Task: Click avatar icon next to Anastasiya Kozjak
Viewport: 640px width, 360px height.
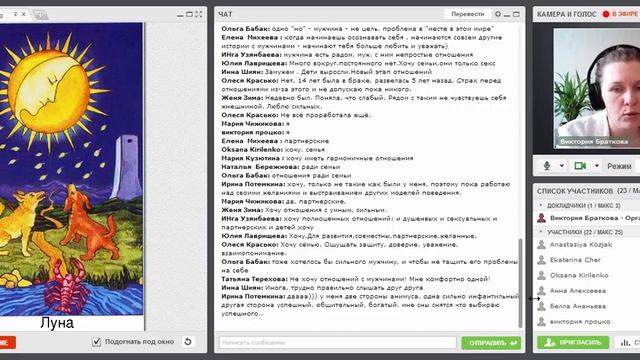Action: tap(541, 244)
